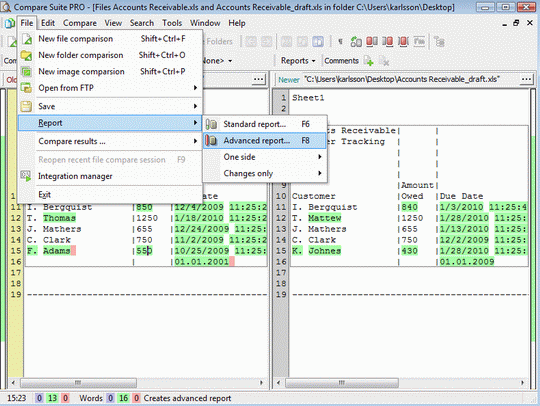Viewport: 540px width, 406px height.
Task: Click the New folder comparison icon
Action: coord(27,55)
